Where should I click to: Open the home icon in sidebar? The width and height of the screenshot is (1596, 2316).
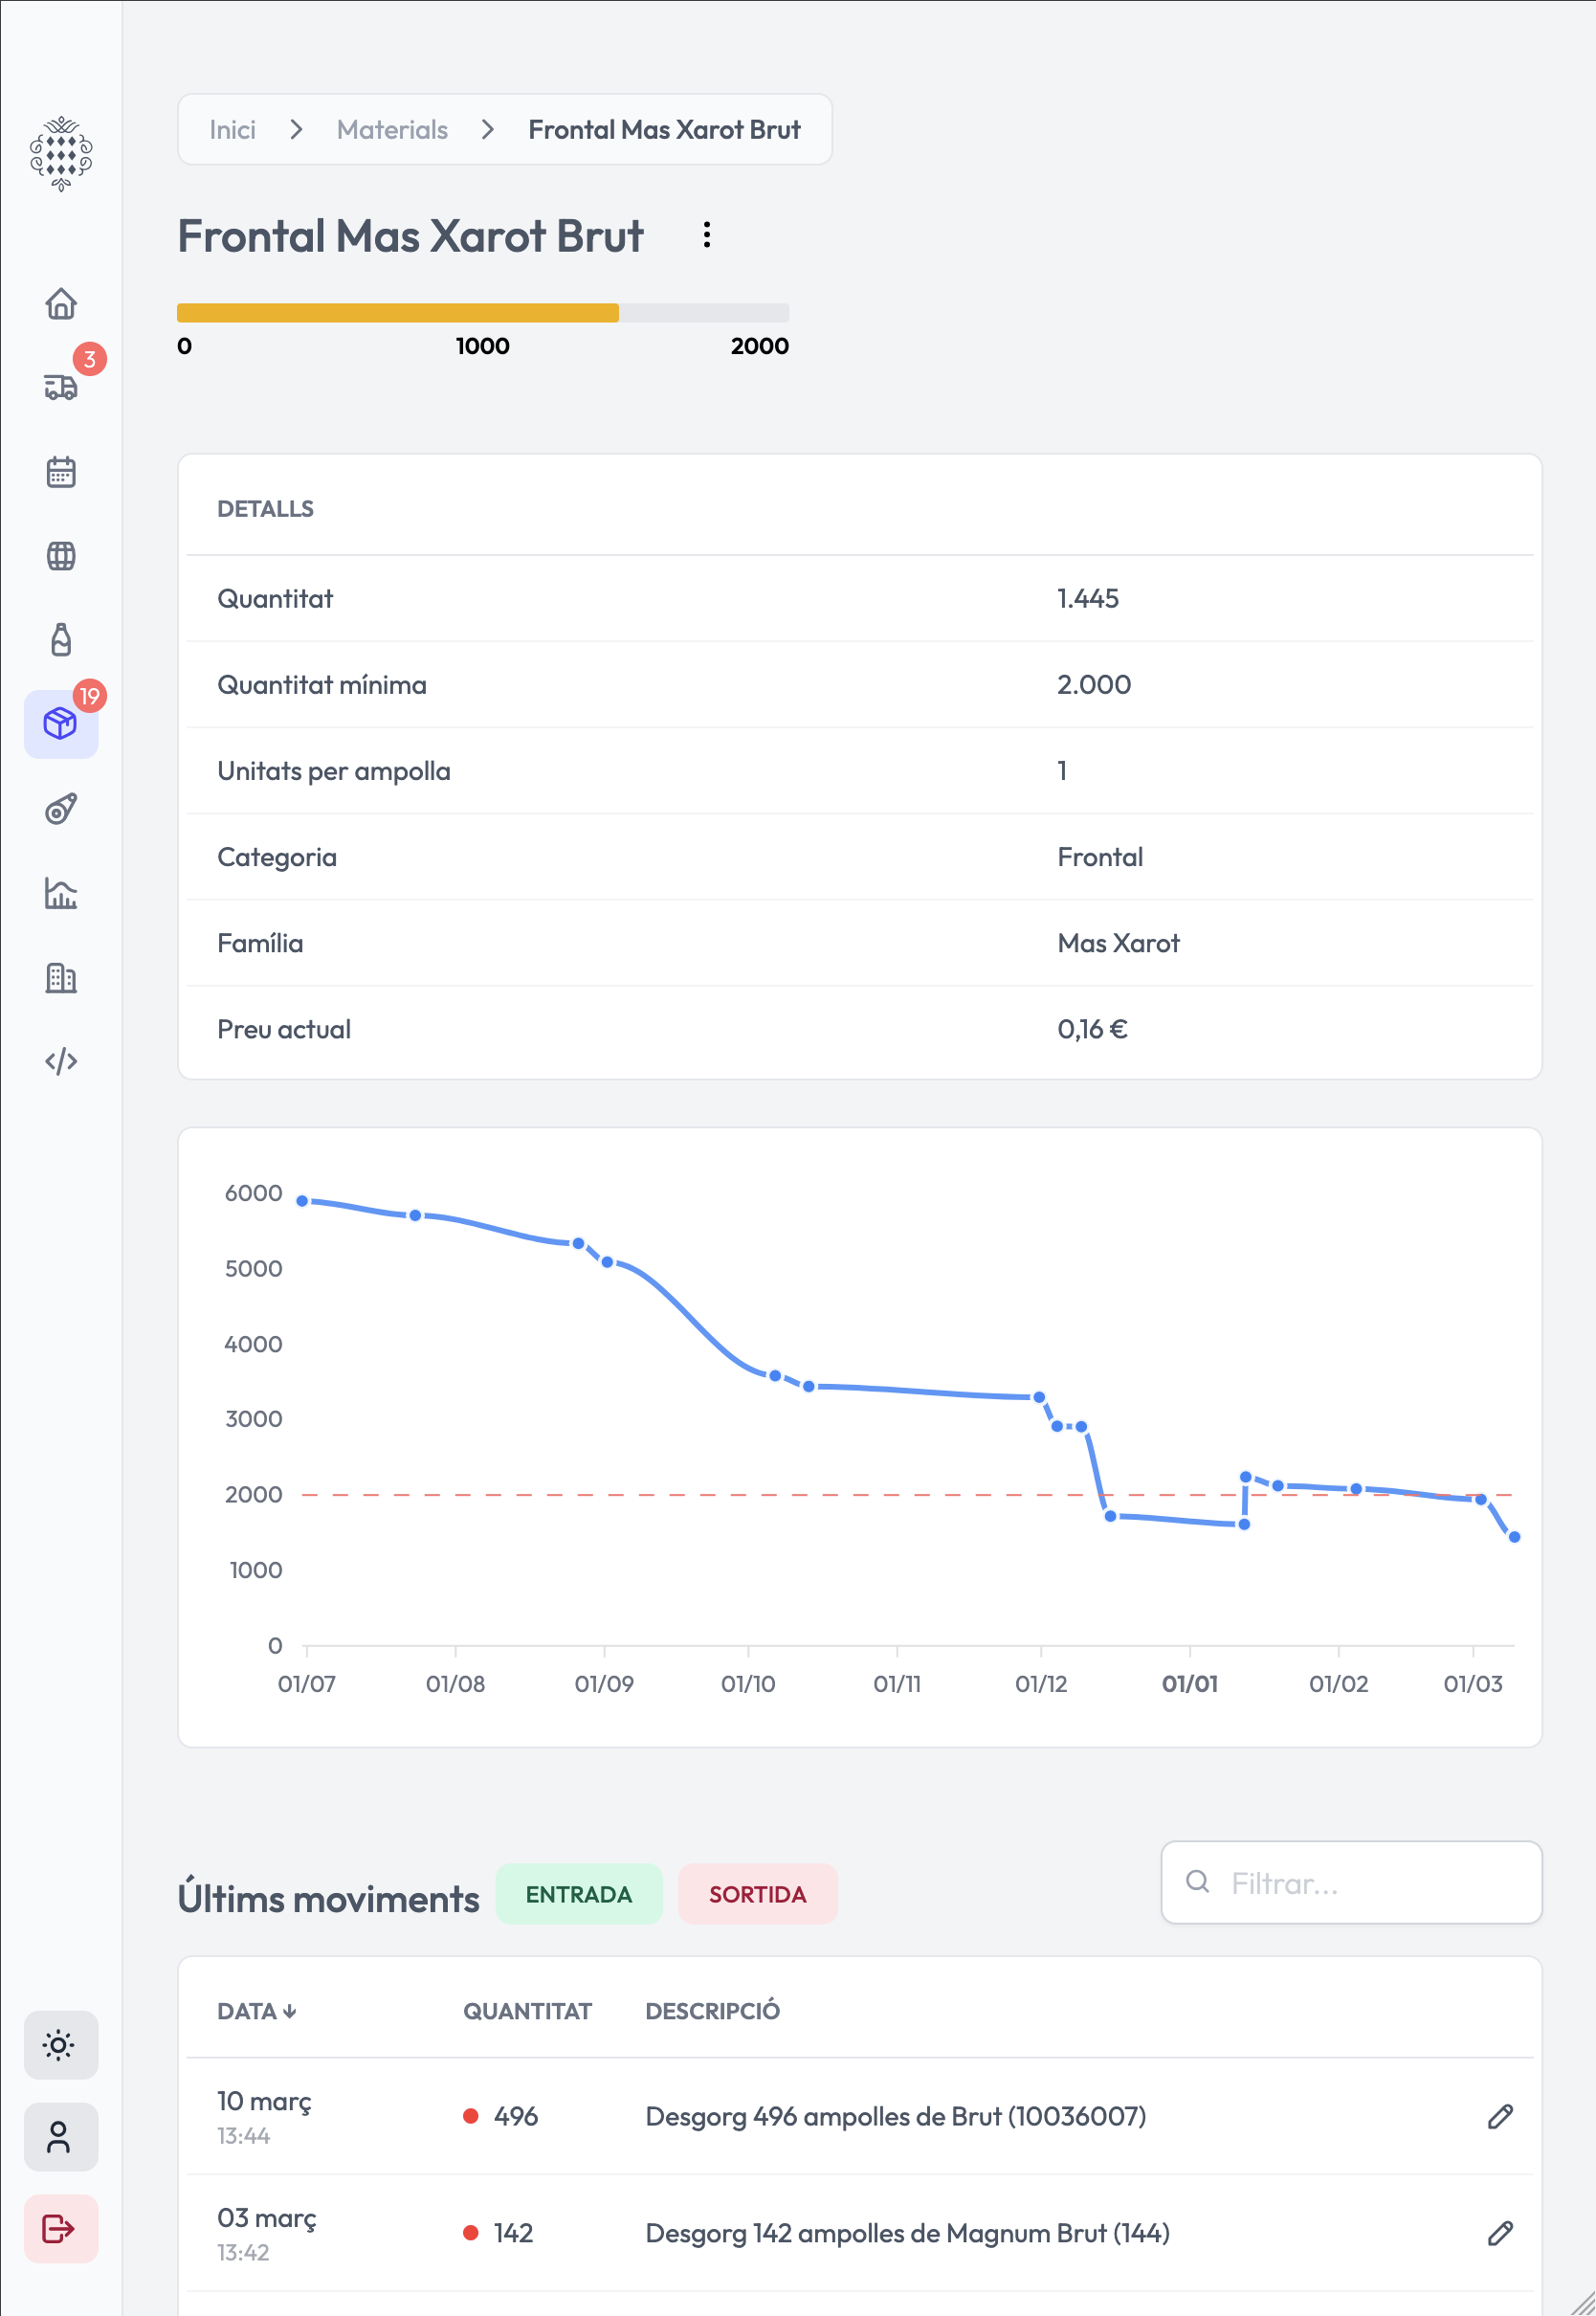point(61,303)
